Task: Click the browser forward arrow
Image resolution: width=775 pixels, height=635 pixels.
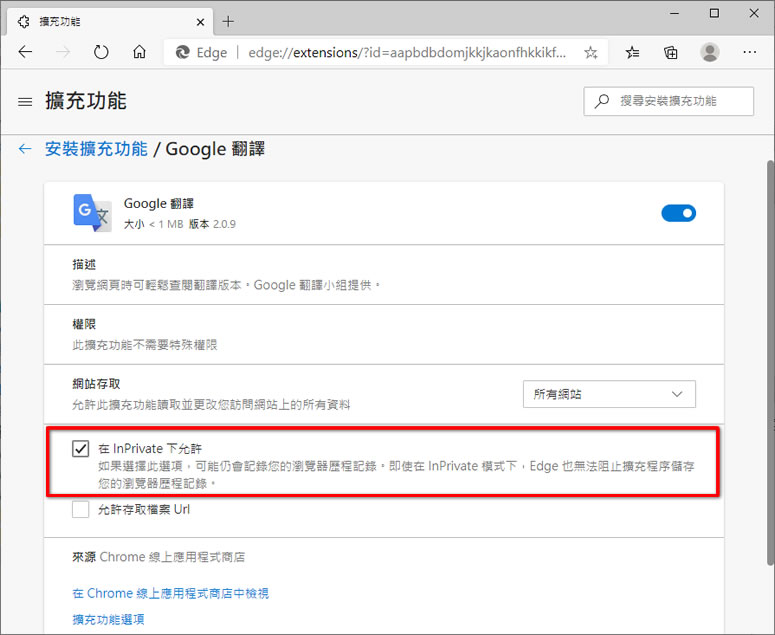Action: click(63, 52)
